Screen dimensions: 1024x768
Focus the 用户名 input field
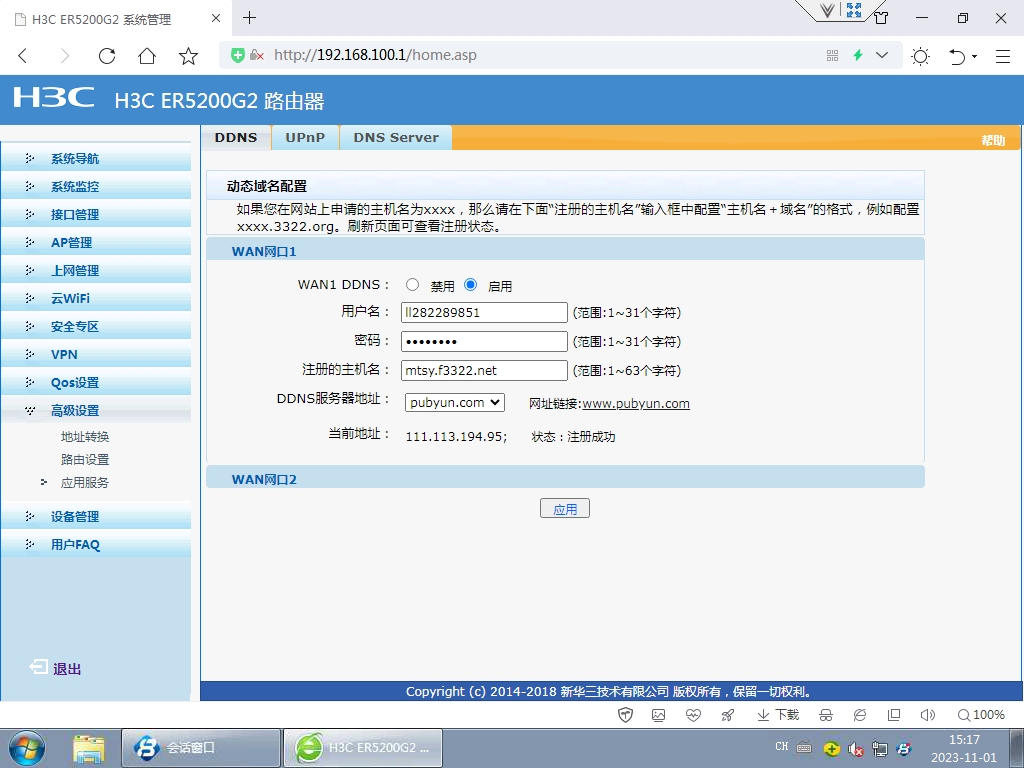pos(484,312)
